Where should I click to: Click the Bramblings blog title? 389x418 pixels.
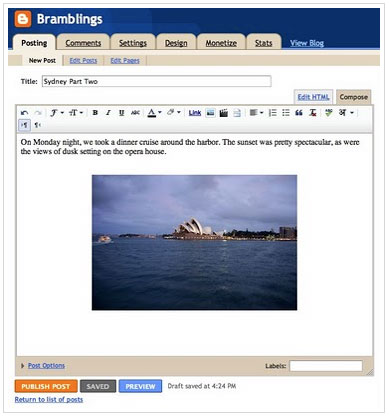69,19
